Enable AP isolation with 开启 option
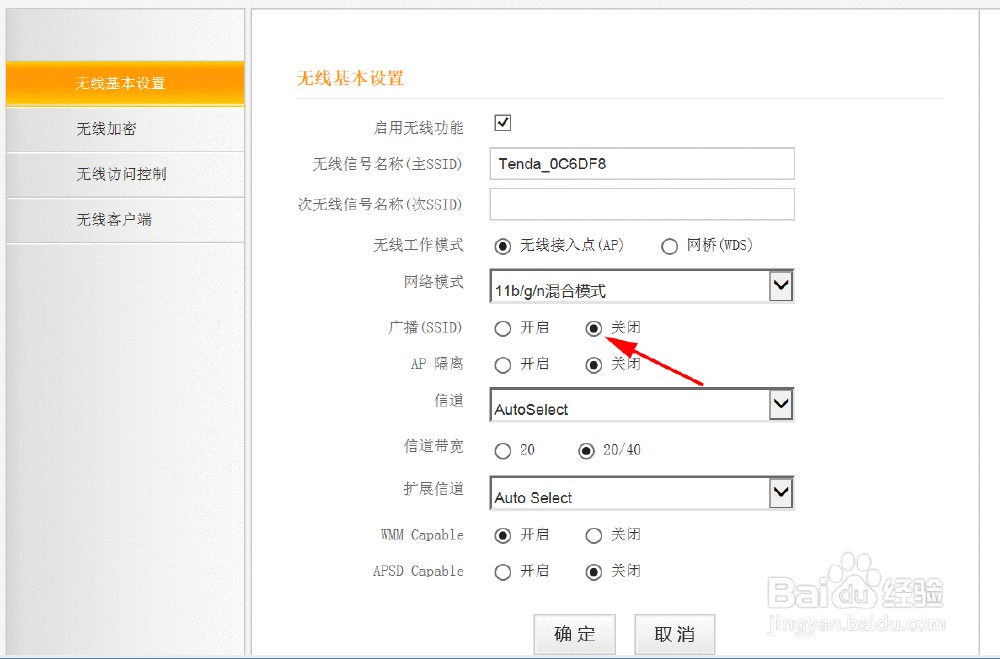 503,364
